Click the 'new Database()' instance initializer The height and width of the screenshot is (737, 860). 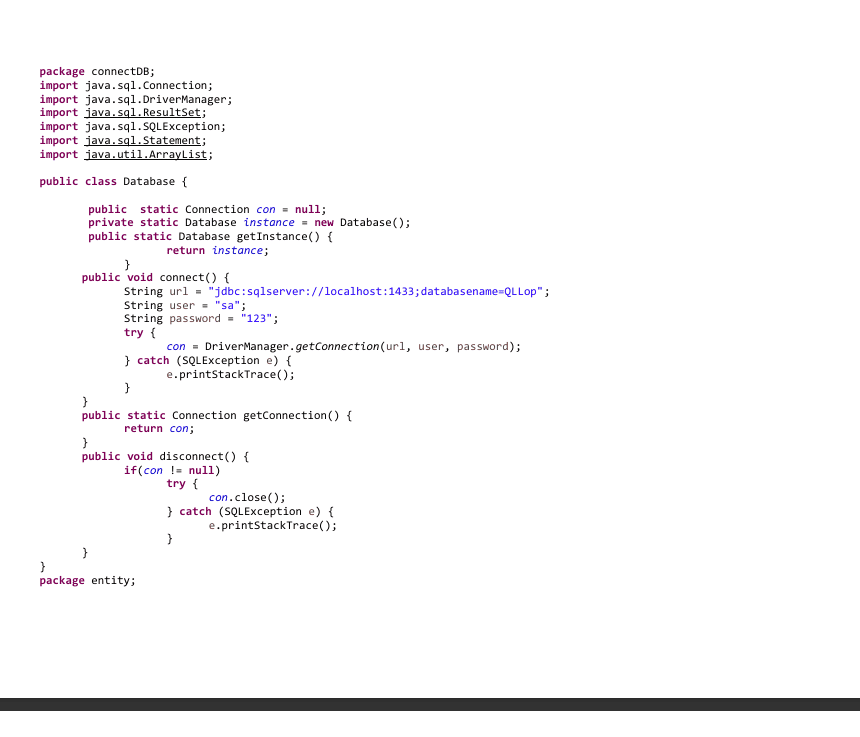362,223
